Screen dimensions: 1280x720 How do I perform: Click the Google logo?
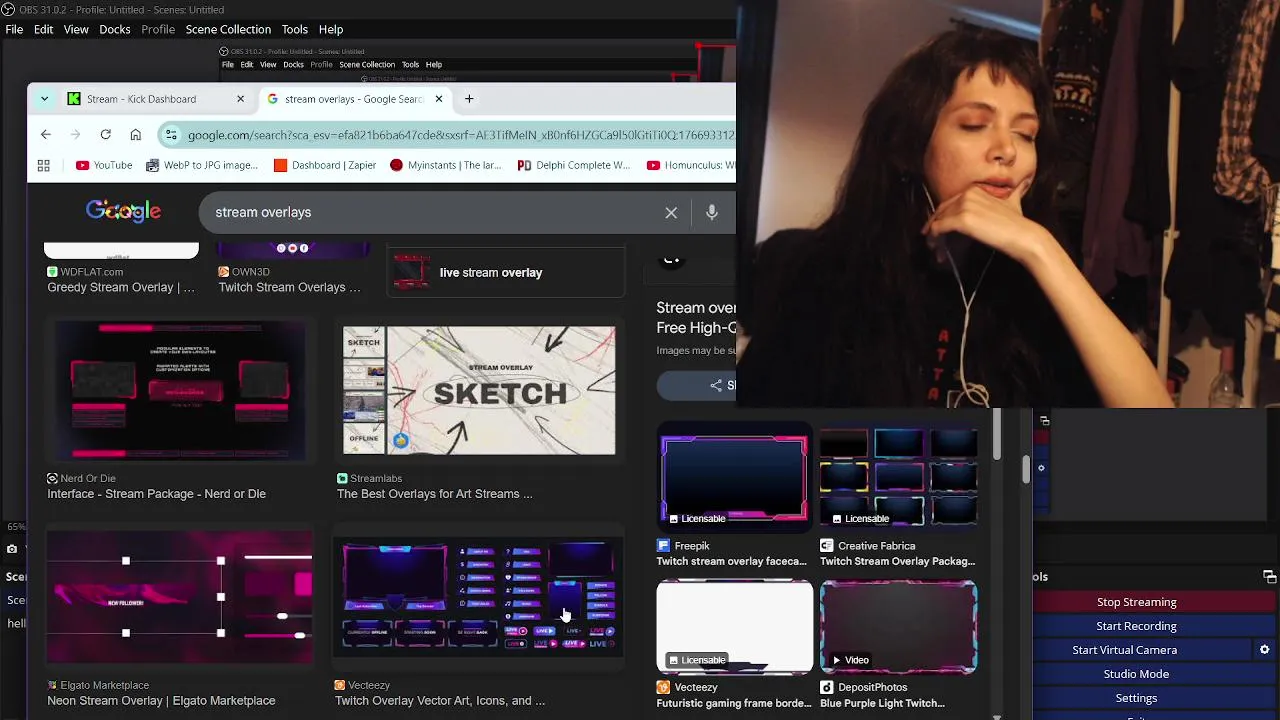pyautogui.click(x=123, y=211)
